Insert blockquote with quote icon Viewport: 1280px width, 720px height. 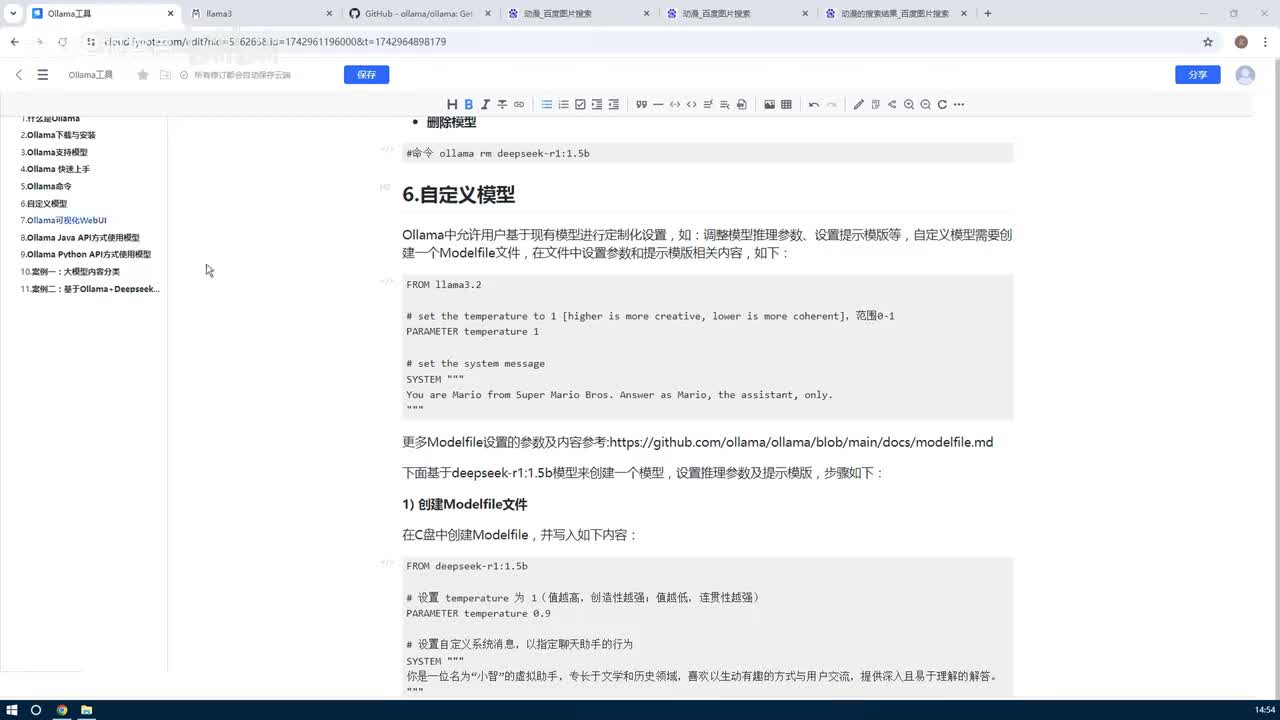(641, 104)
